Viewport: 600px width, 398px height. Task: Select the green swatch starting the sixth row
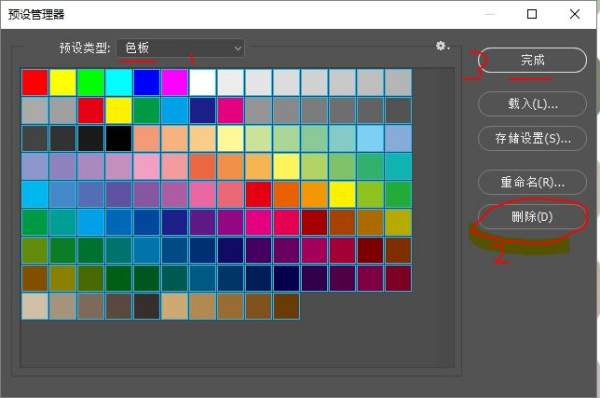pos(35,222)
